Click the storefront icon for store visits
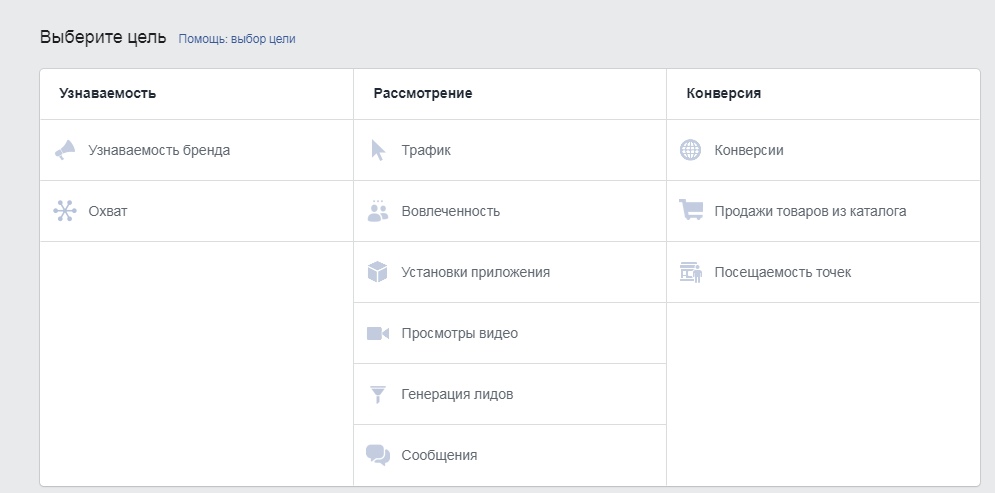 (691, 272)
